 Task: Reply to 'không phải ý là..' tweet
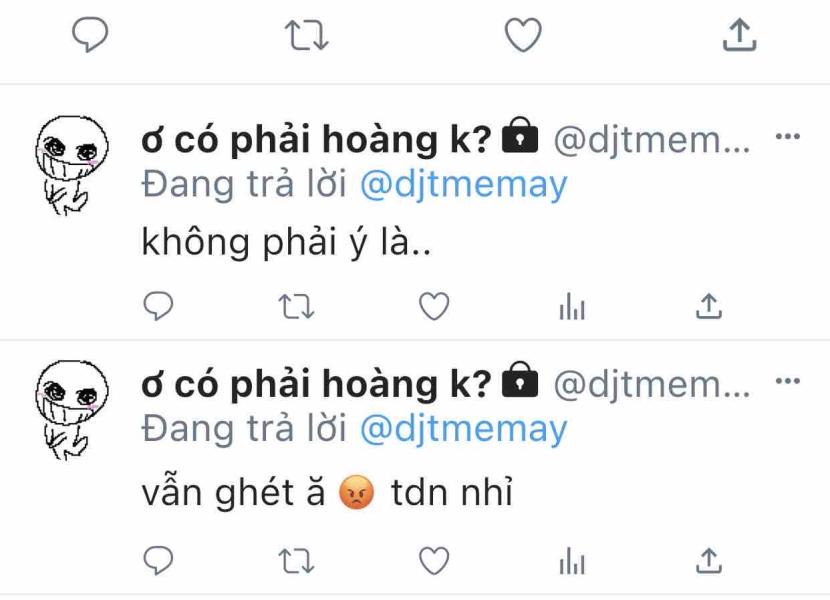158,306
